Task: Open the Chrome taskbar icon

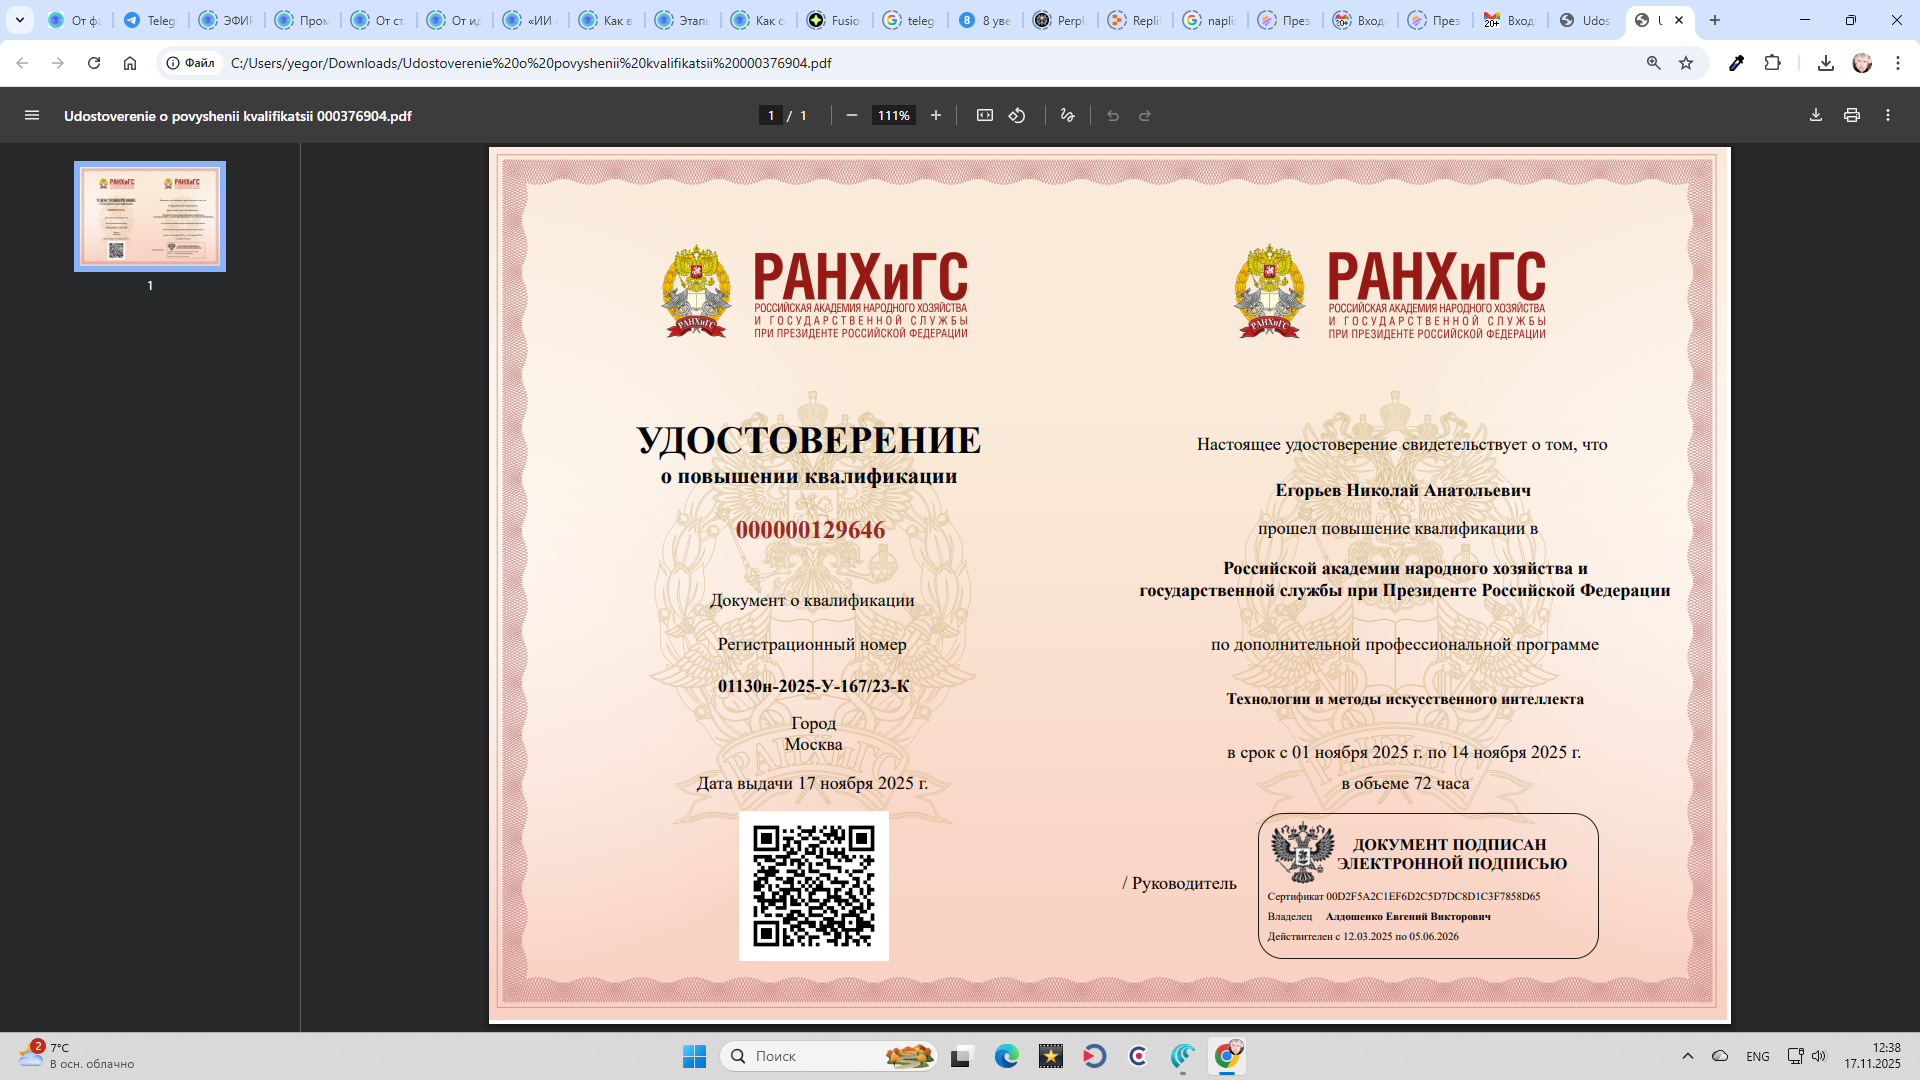Action: 1227,1056
